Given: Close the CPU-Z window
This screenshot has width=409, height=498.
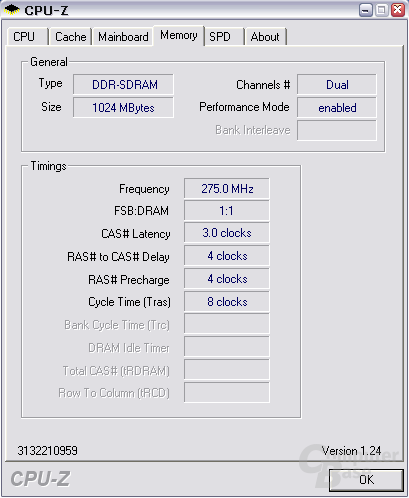Looking at the screenshot, I should pos(398,10).
